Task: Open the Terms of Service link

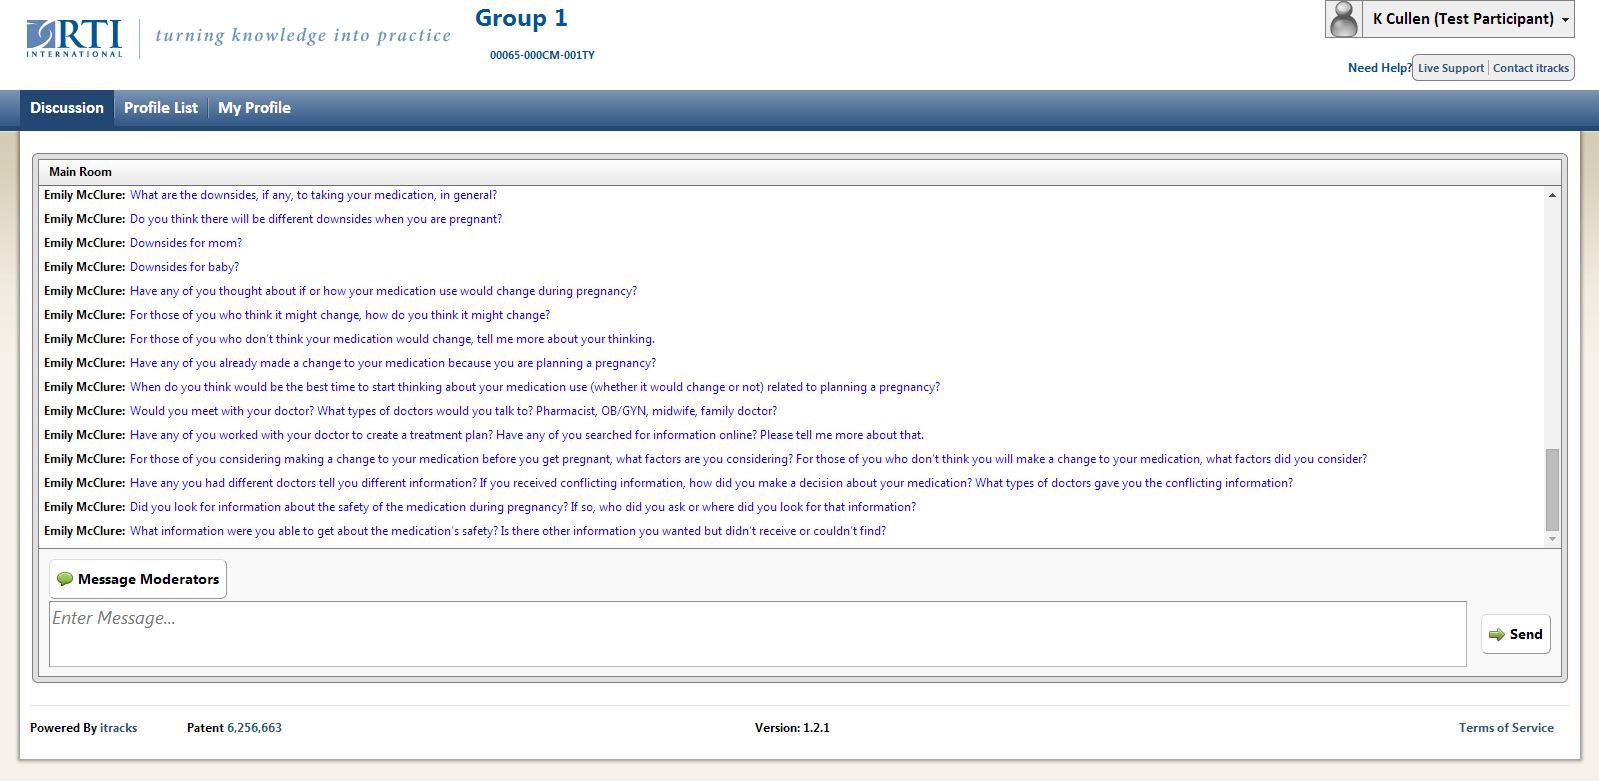Action: 1506,728
